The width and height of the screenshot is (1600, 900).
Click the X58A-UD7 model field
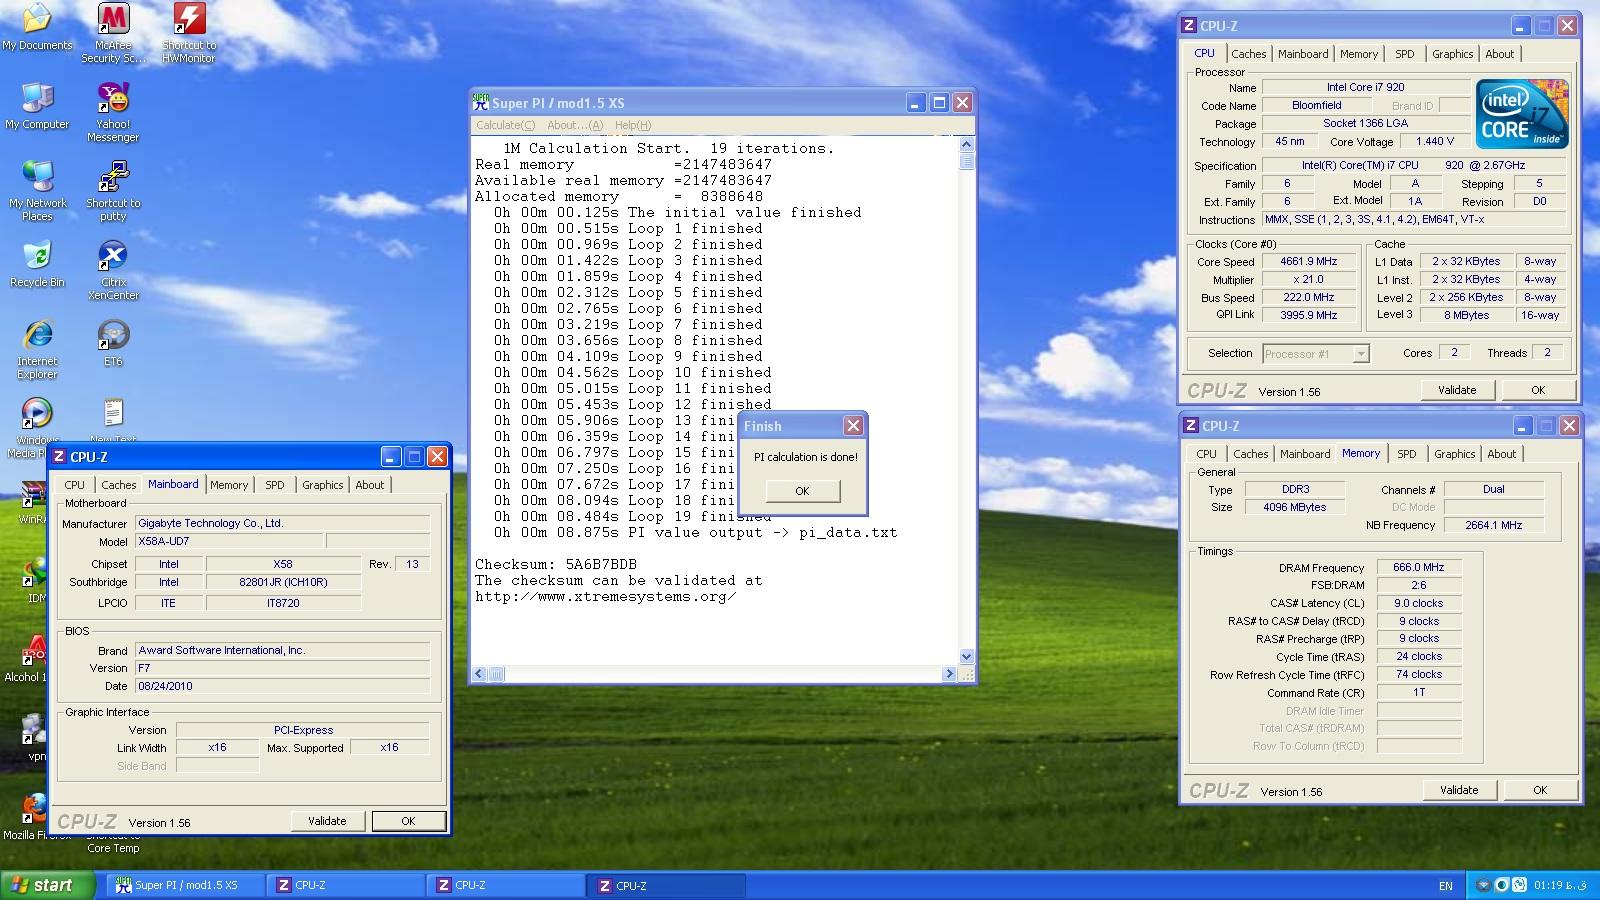coord(229,541)
